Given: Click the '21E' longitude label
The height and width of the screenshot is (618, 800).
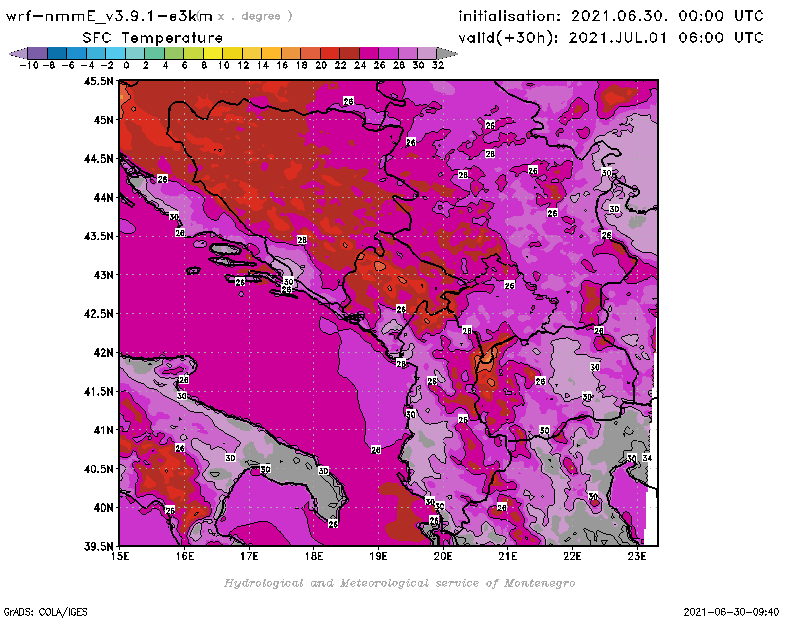Looking at the screenshot, I should (508, 556).
